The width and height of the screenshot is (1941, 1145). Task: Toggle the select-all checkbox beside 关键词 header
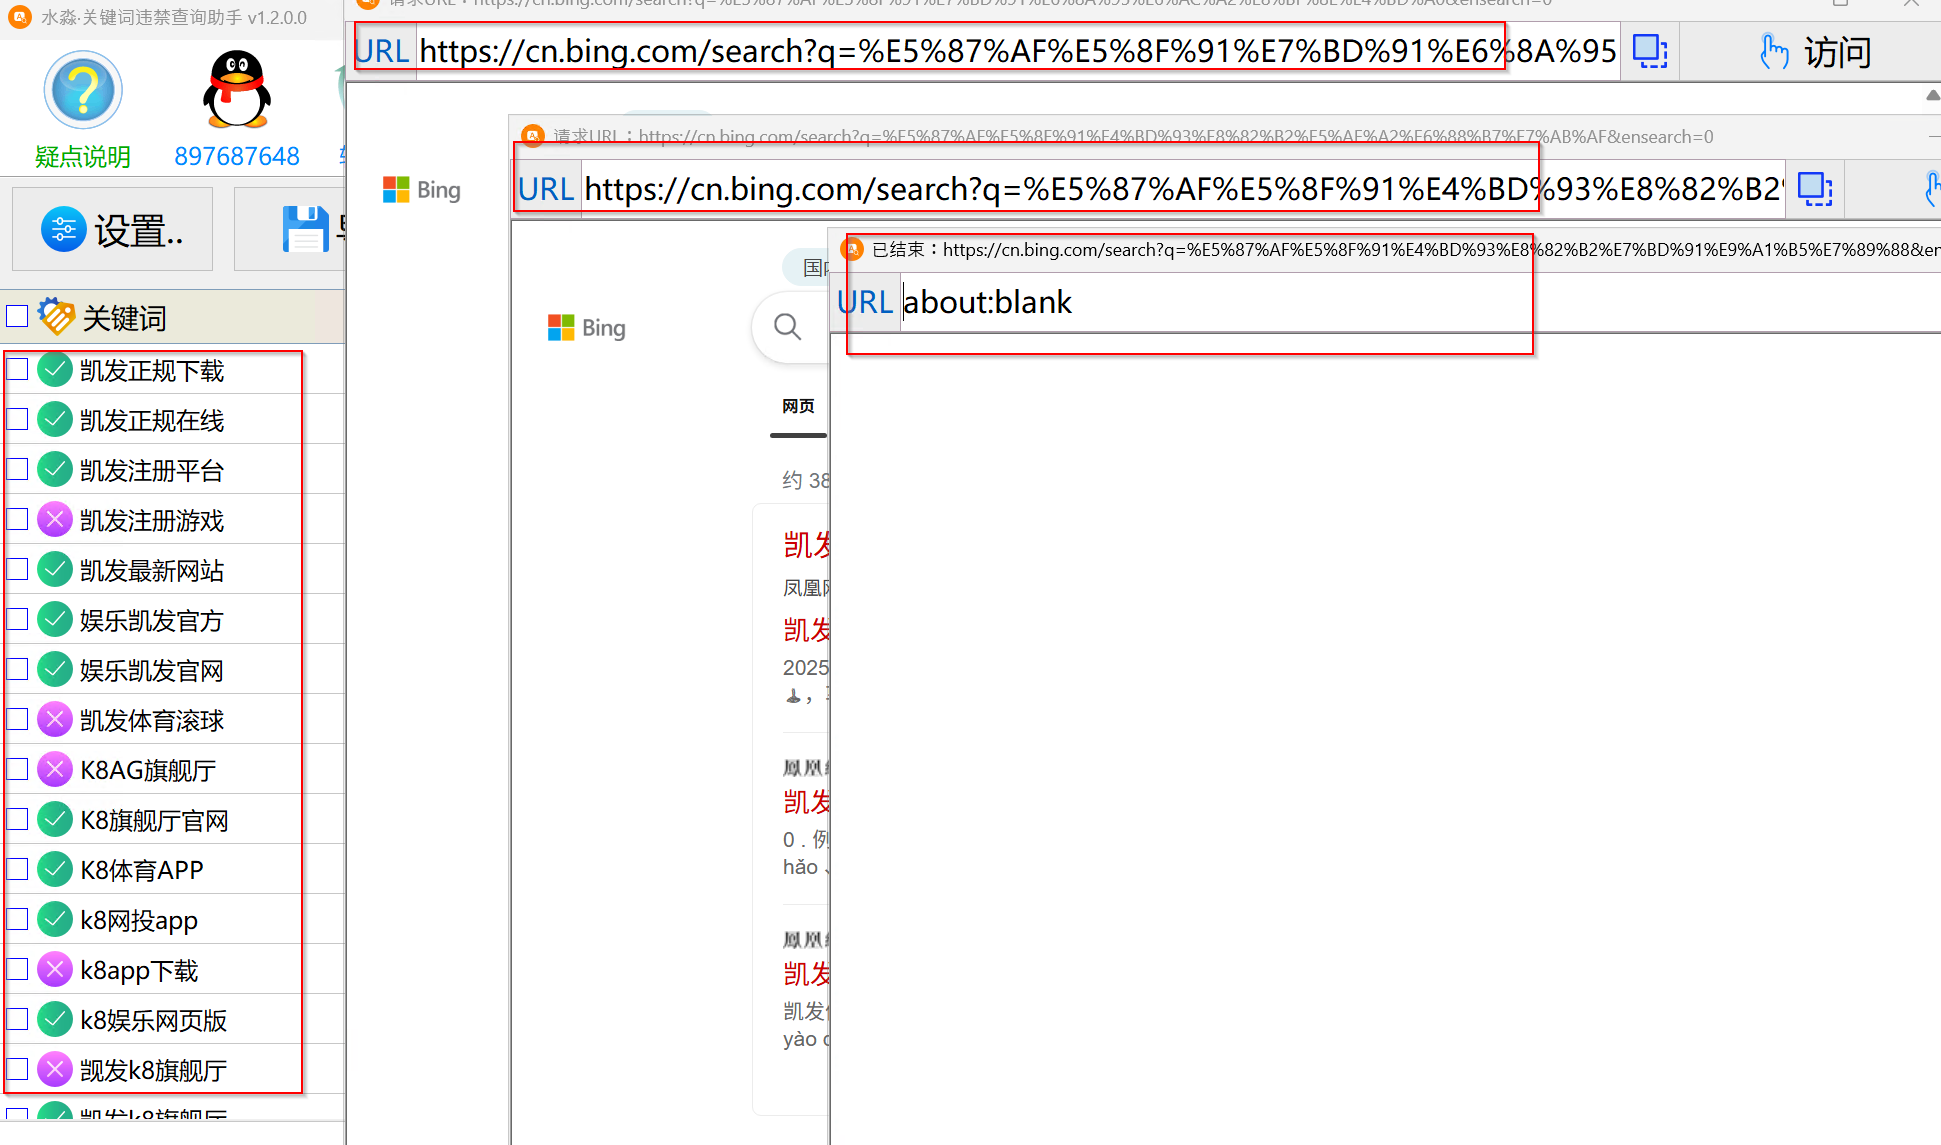pyautogui.click(x=17, y=316)
